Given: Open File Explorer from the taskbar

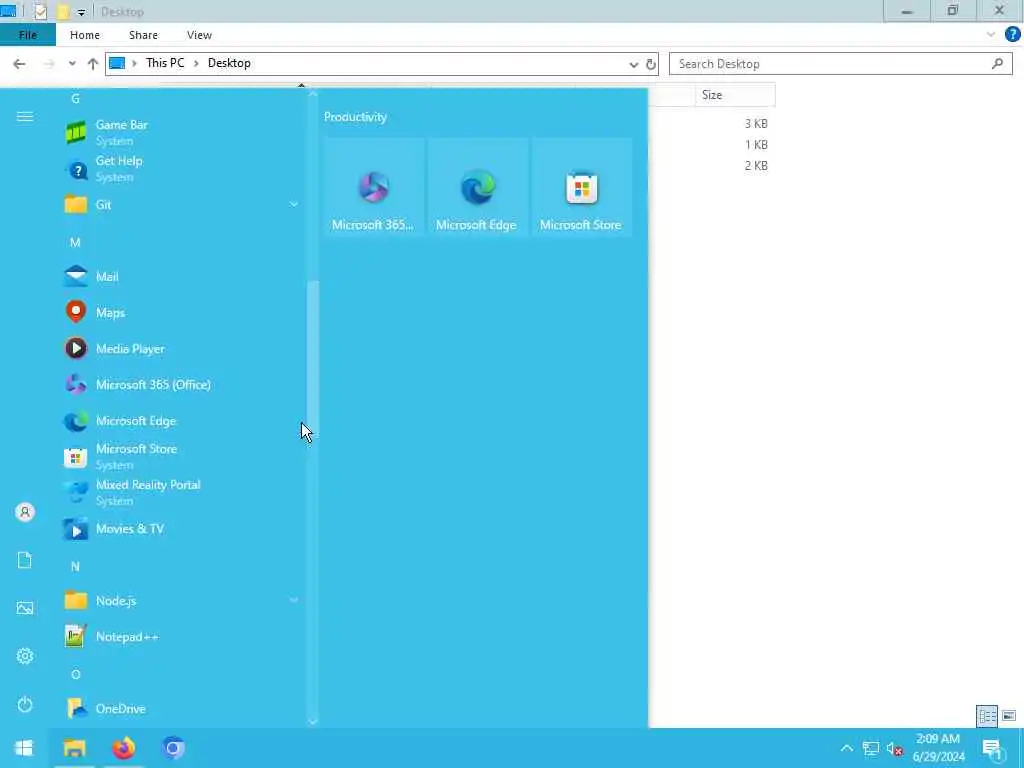Looking at the screenshot, I should point(74,748).
